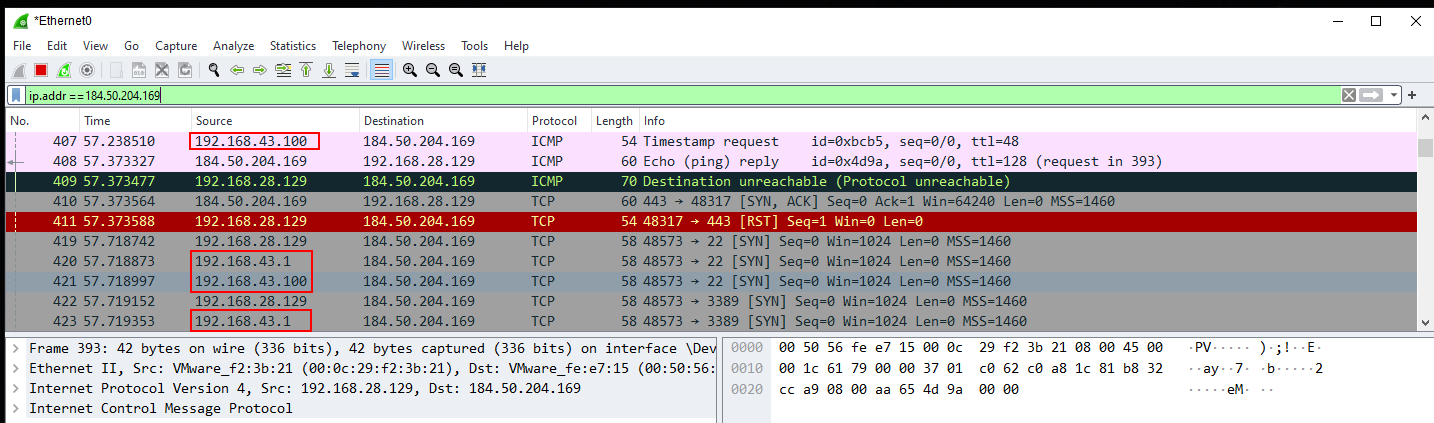Open the Analyze menu
This screenshot has height=423, width=1434.
coord(233,46)
